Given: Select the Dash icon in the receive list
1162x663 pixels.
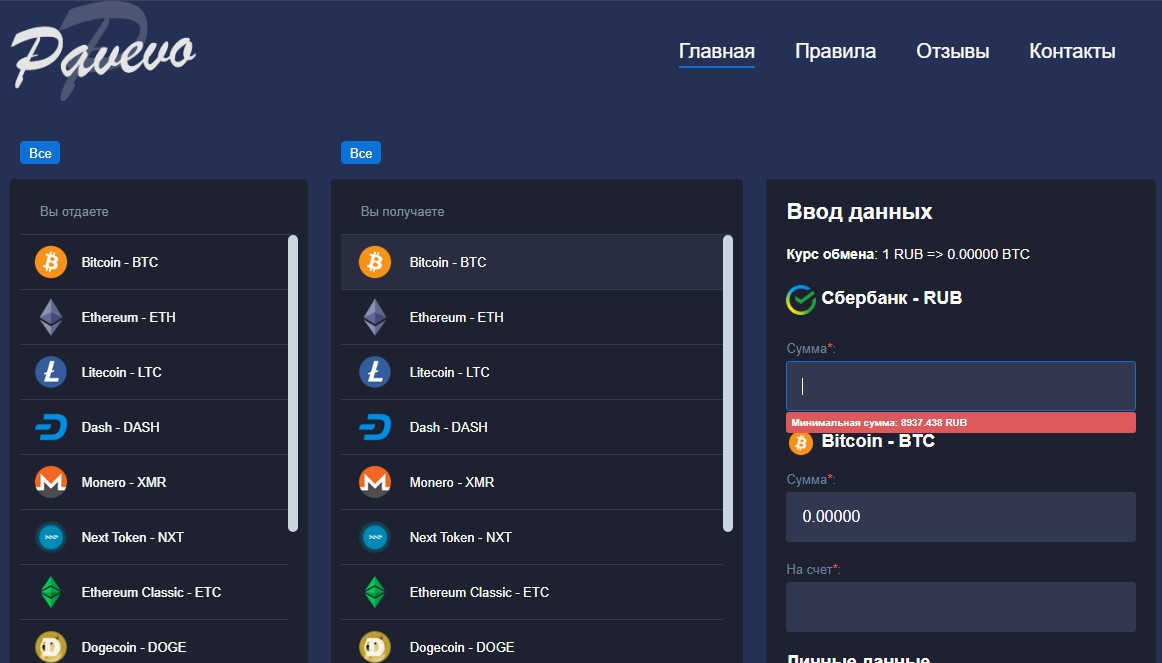Looking at the screenshot, I should (x=374, y=427).
